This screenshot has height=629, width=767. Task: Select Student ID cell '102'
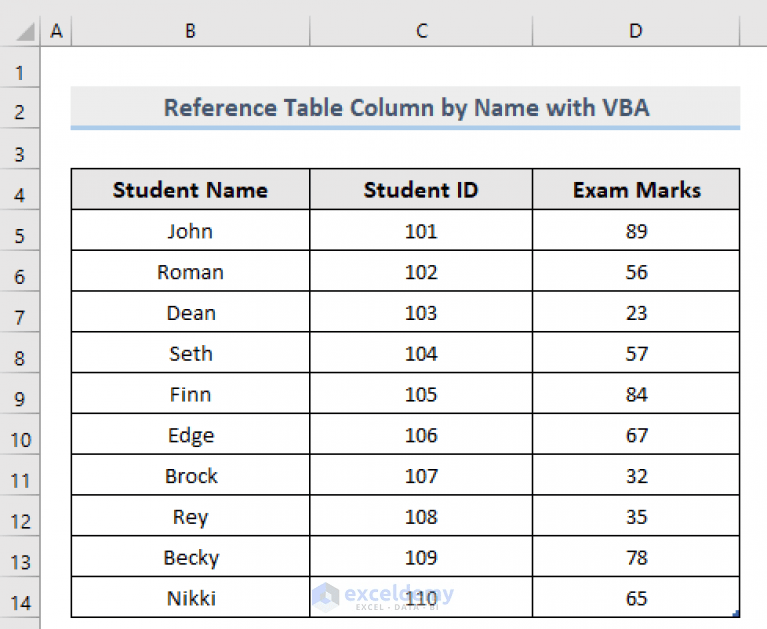(x=421, y=271)
